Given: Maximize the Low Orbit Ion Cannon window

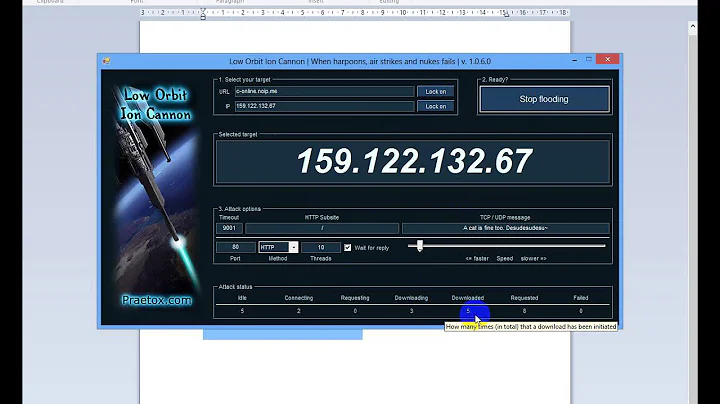Looking at the screenshot, I should tap(589, 60).
